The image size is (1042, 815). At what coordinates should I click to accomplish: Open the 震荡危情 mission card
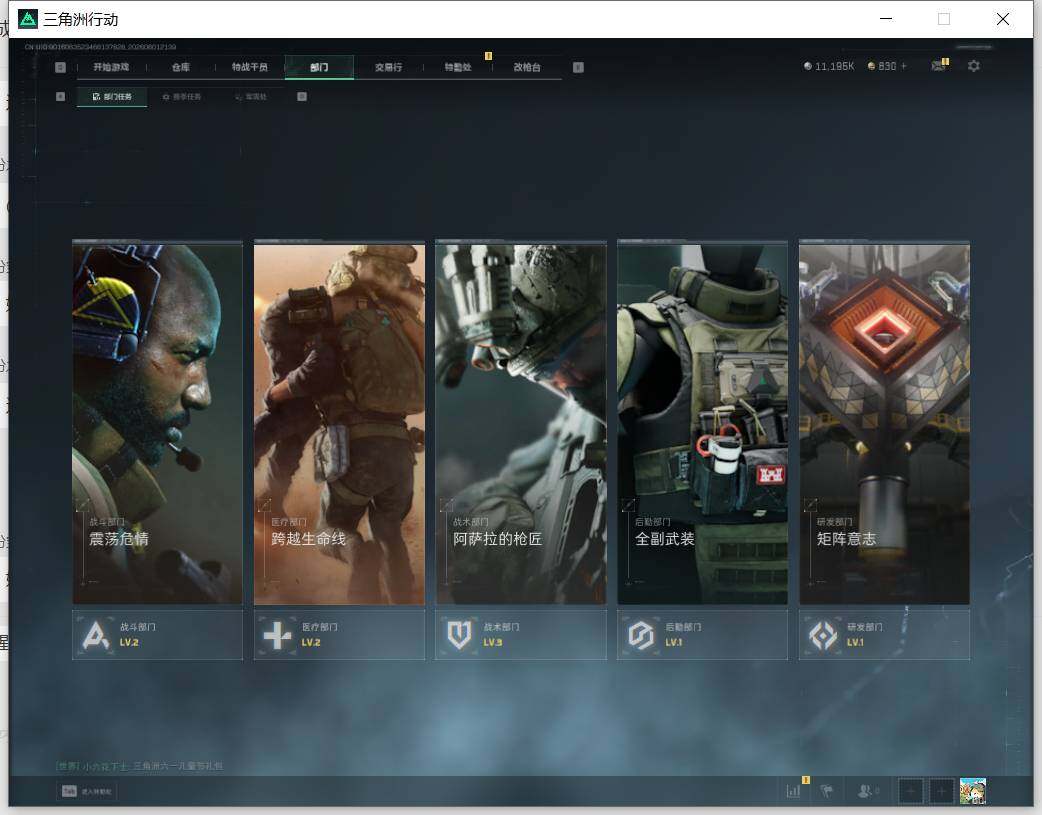tap(157, 424)
